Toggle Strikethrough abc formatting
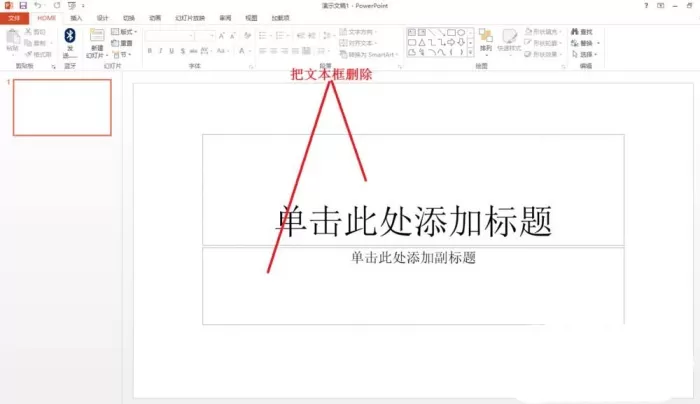 point(193,51)
